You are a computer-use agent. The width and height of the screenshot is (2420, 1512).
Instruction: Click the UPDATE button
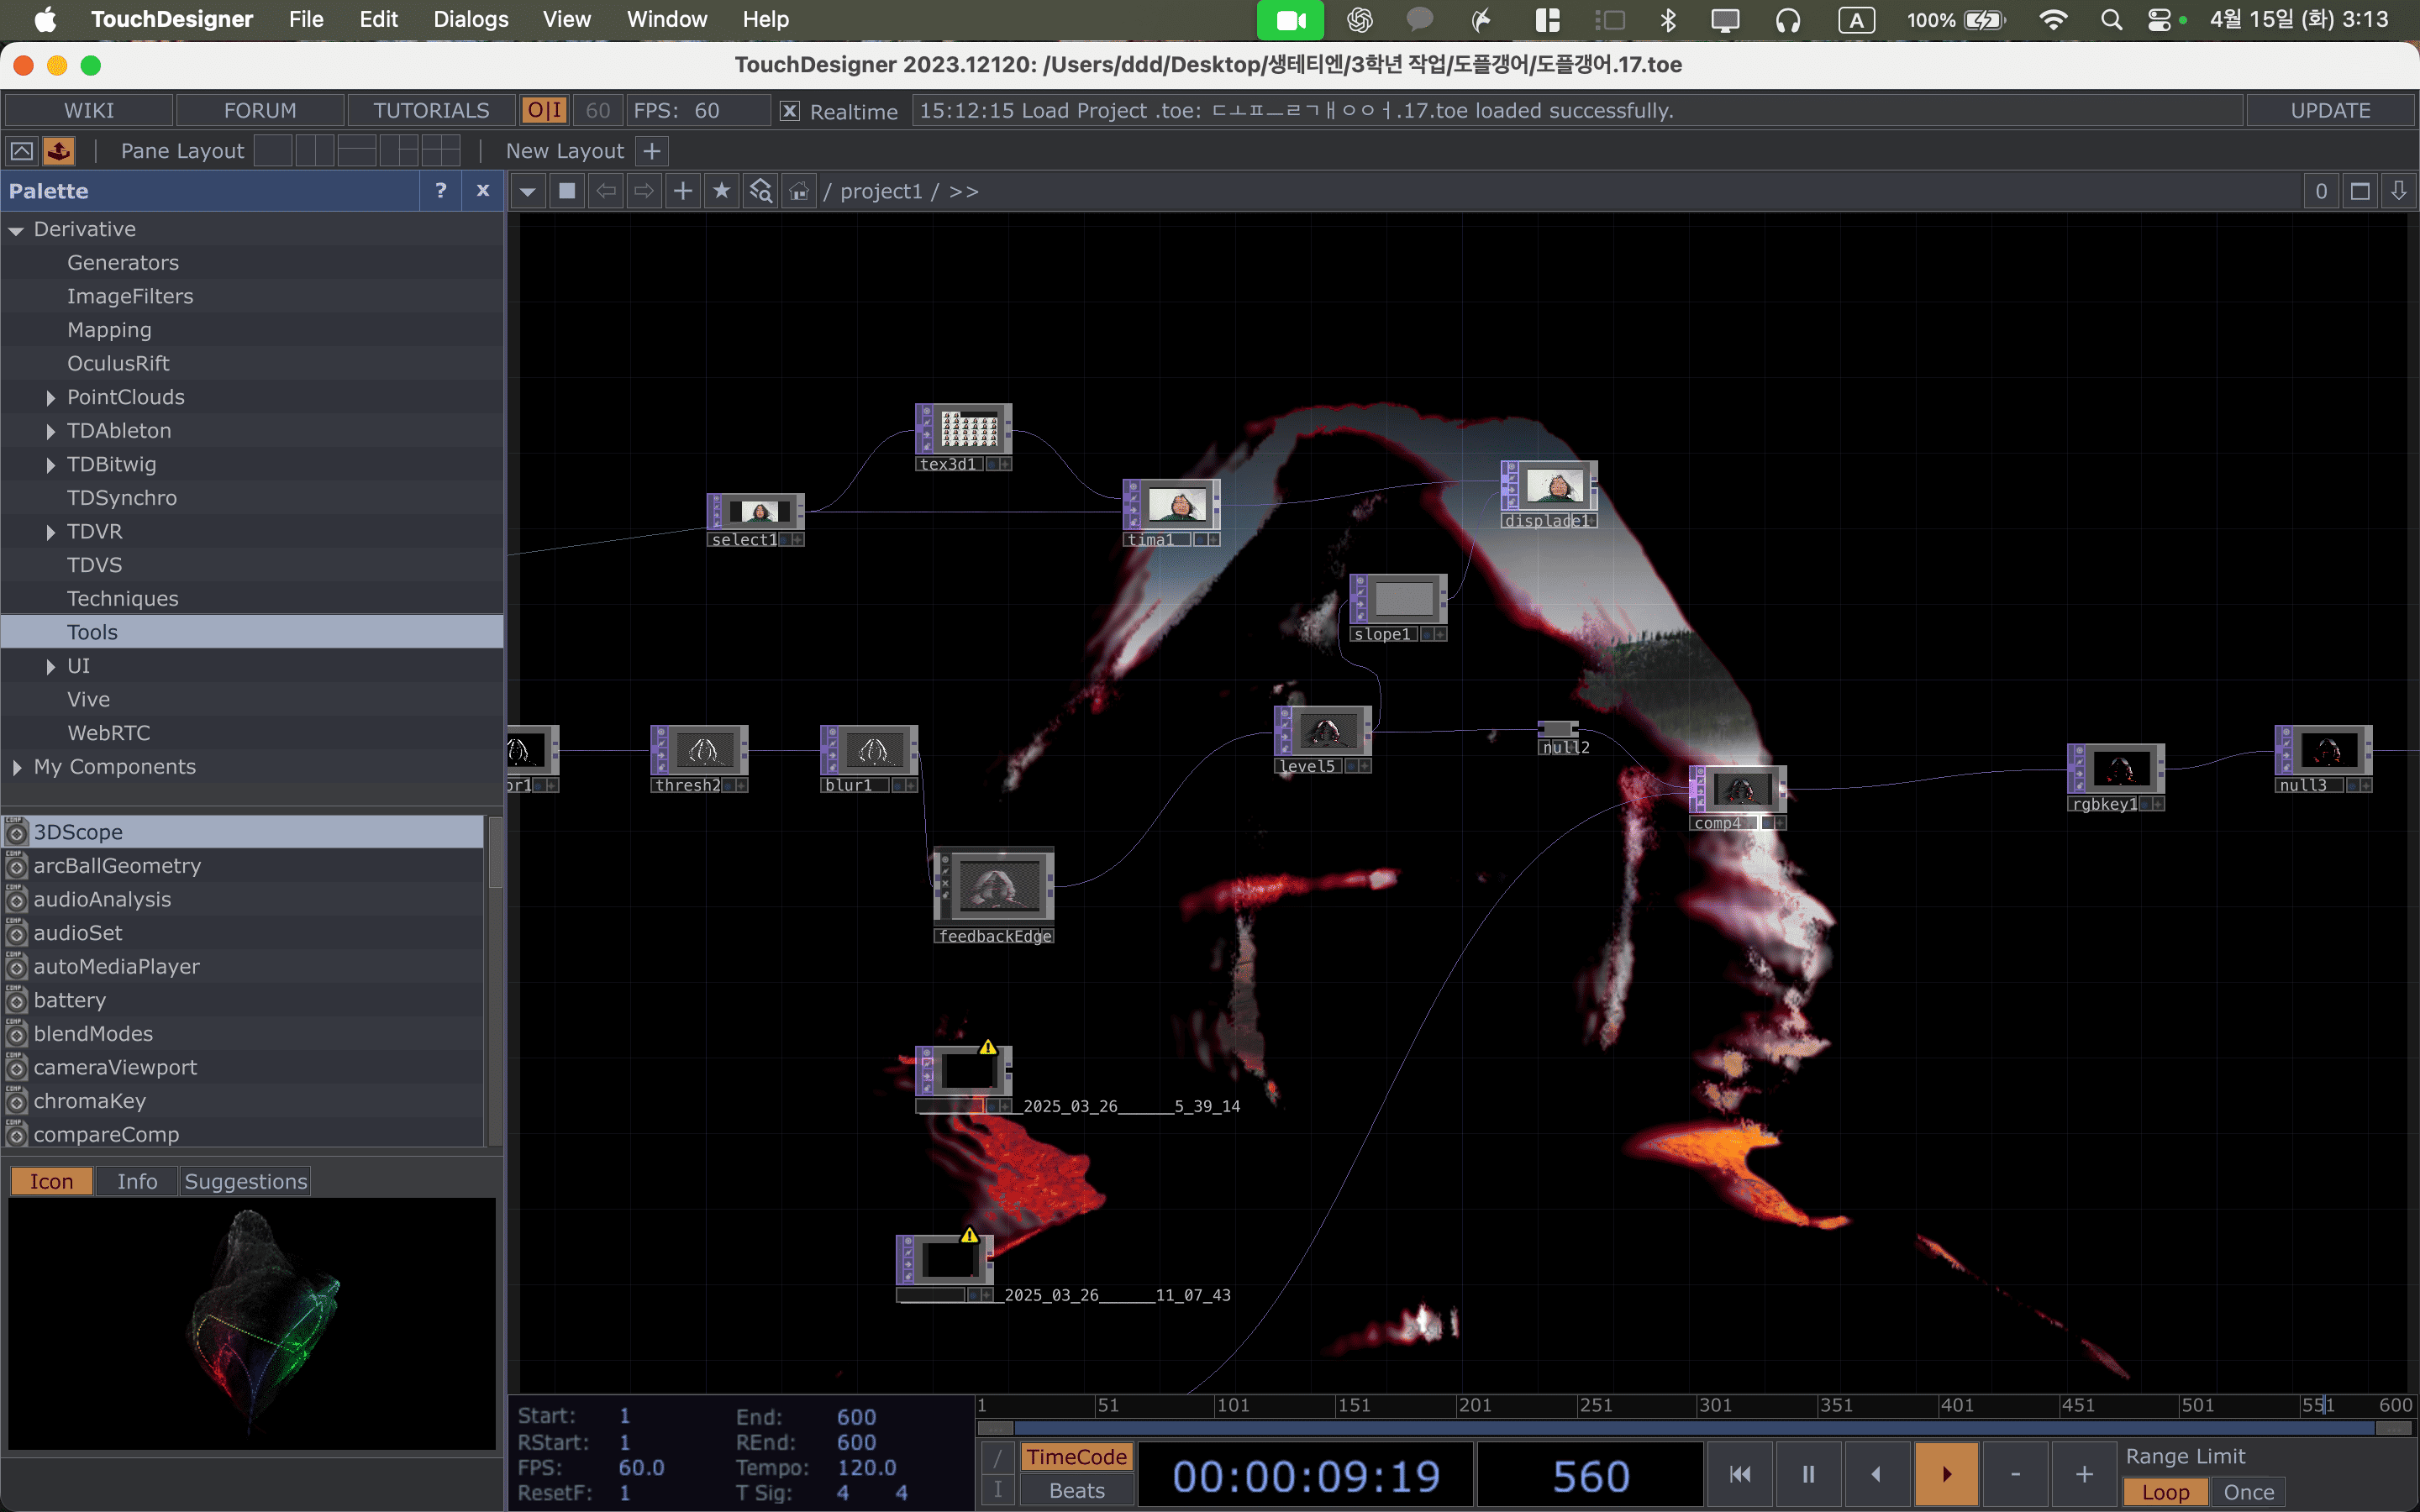[x=2329, y=110]
